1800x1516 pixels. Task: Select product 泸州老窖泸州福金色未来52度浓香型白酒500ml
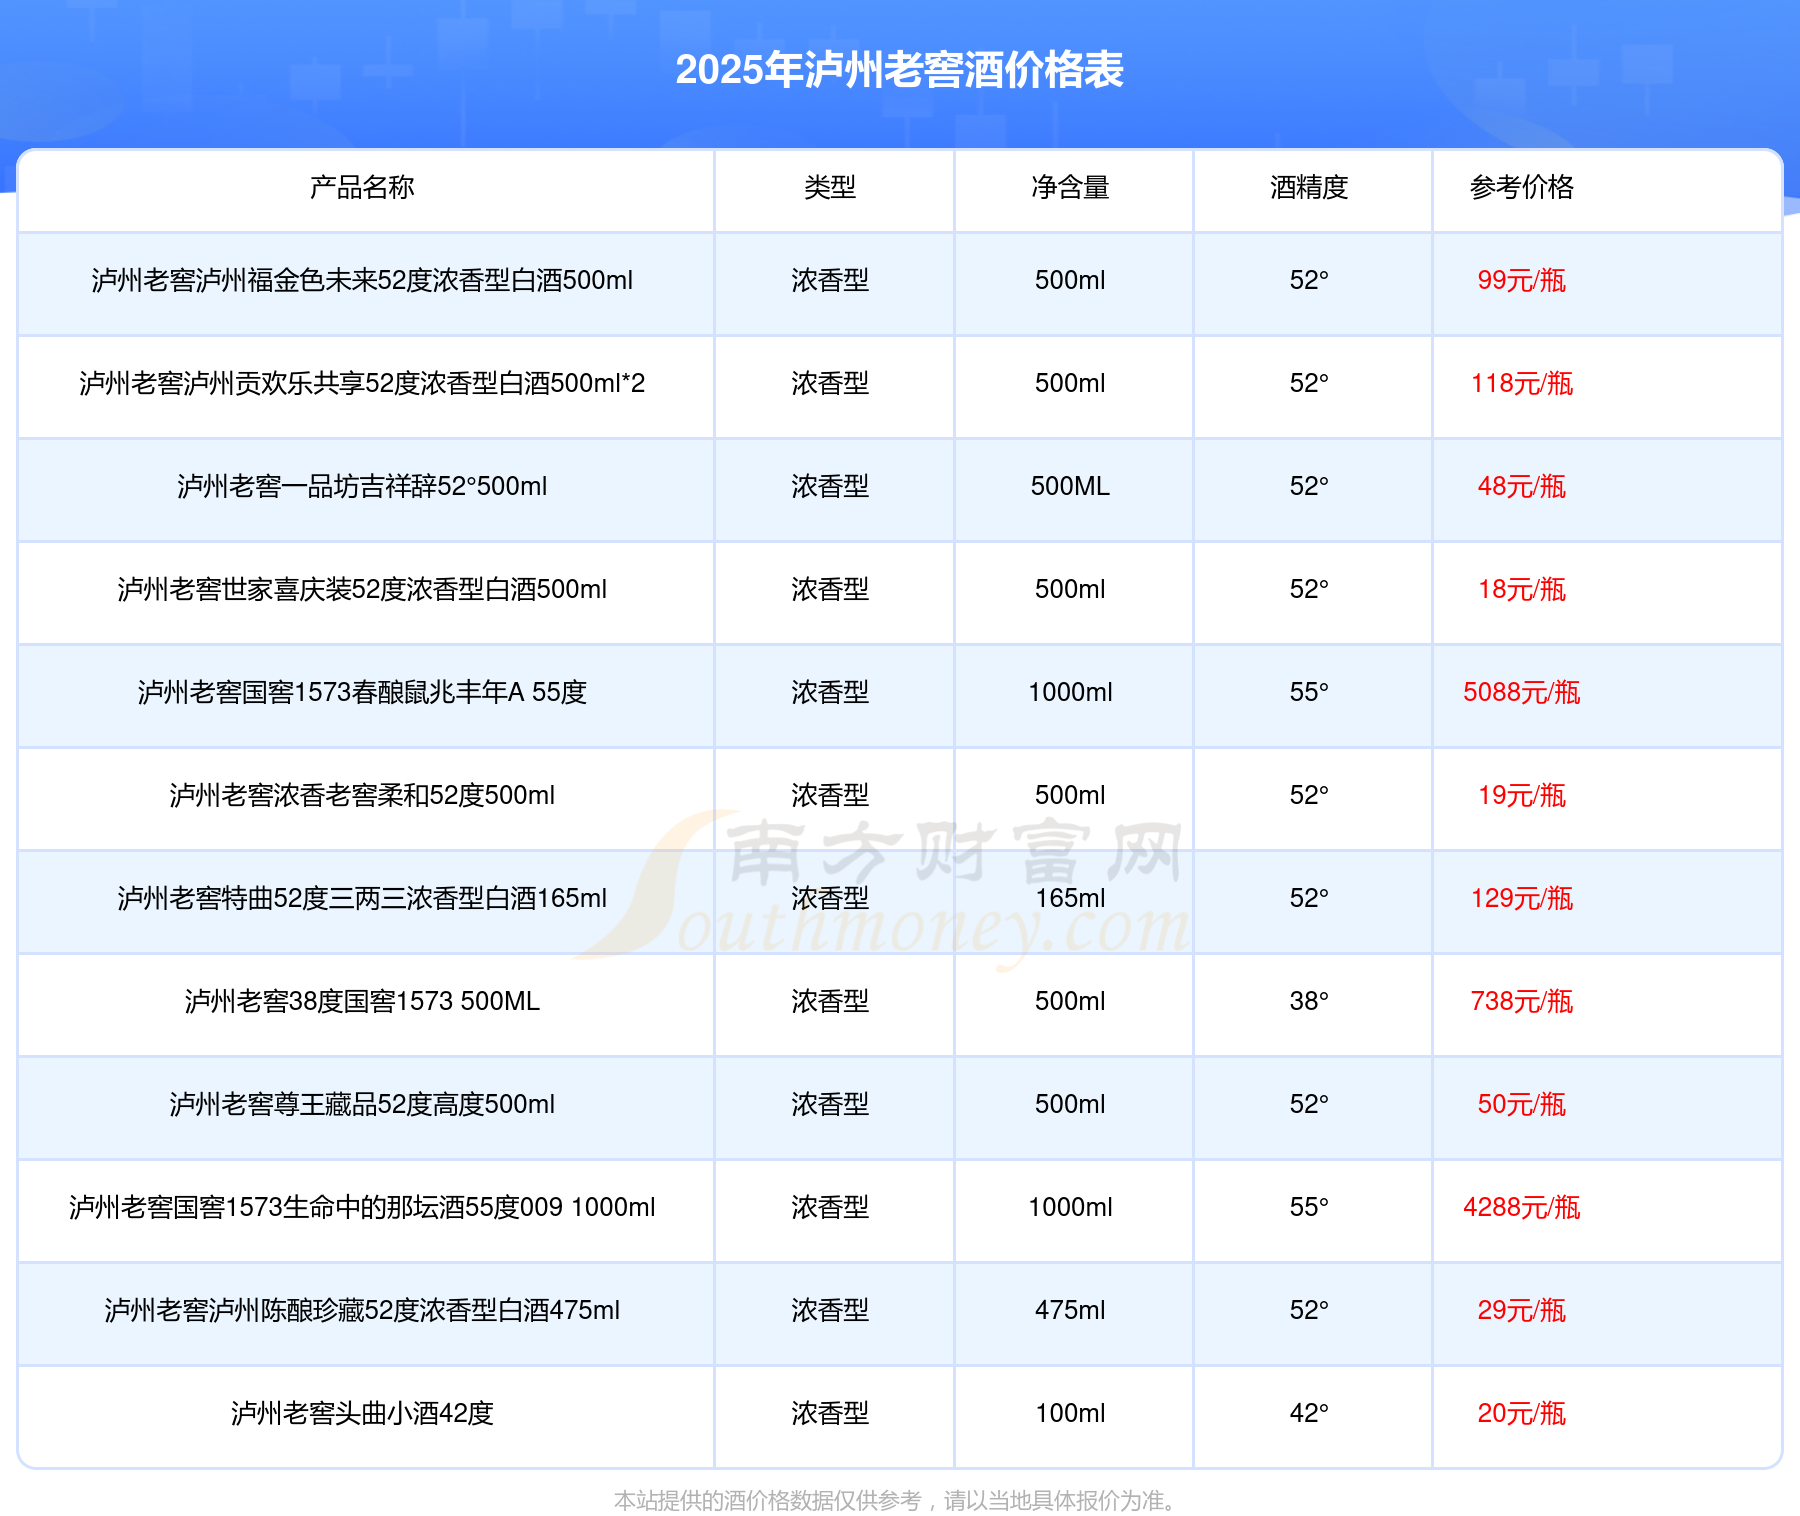click(x=362, y=280)
